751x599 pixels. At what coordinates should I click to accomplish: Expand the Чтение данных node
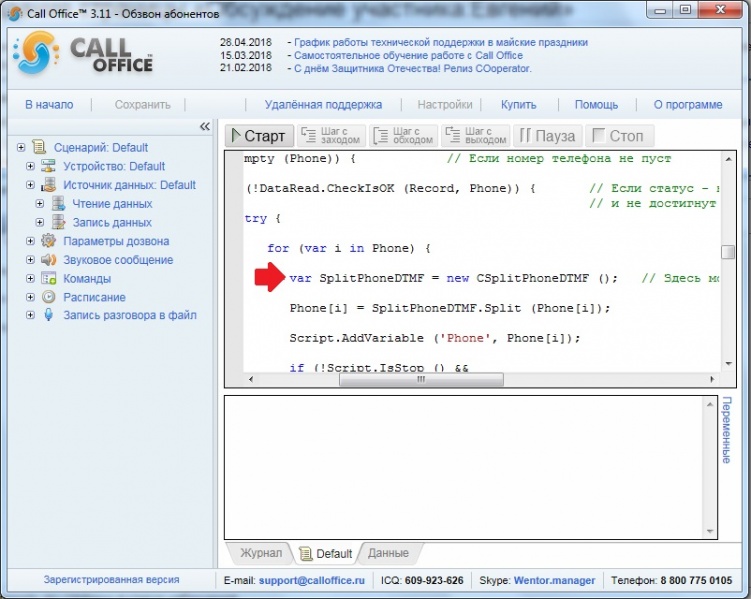40,203
